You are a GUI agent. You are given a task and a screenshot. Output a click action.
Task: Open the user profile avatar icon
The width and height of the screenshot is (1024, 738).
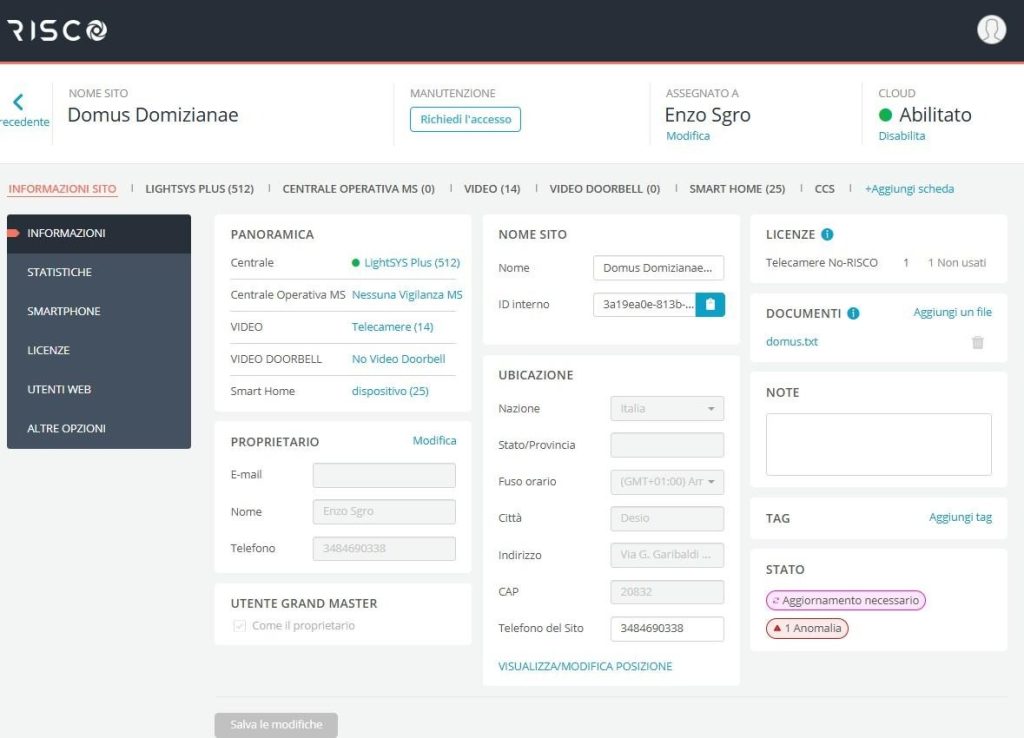coord(991,30)
